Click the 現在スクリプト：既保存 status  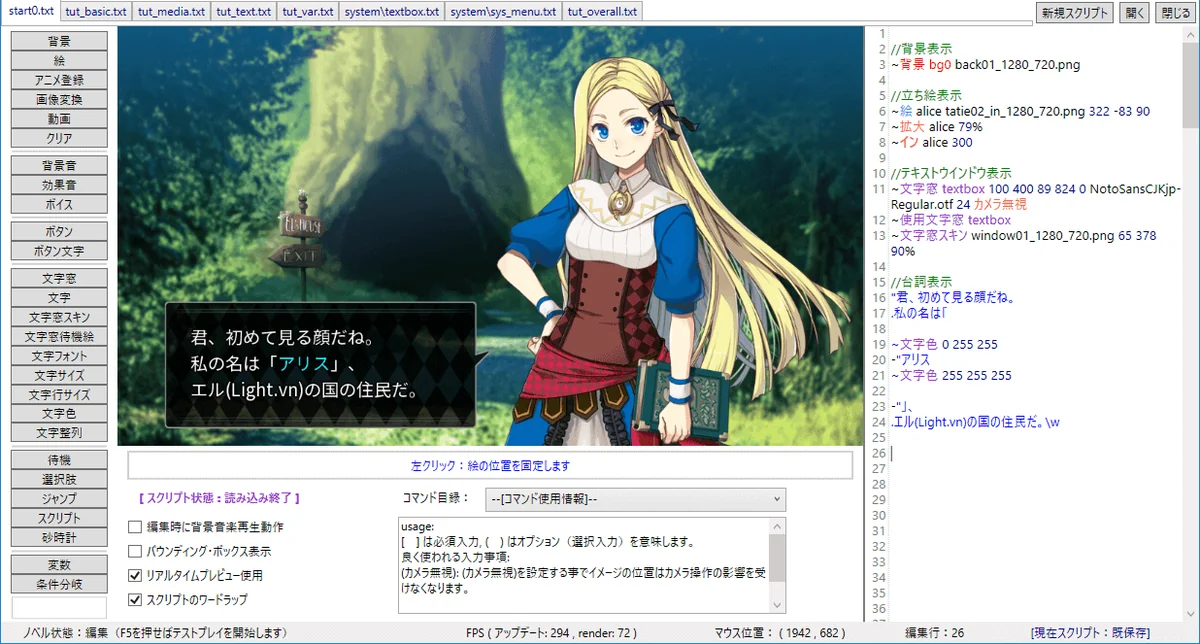coord(1091,633)
